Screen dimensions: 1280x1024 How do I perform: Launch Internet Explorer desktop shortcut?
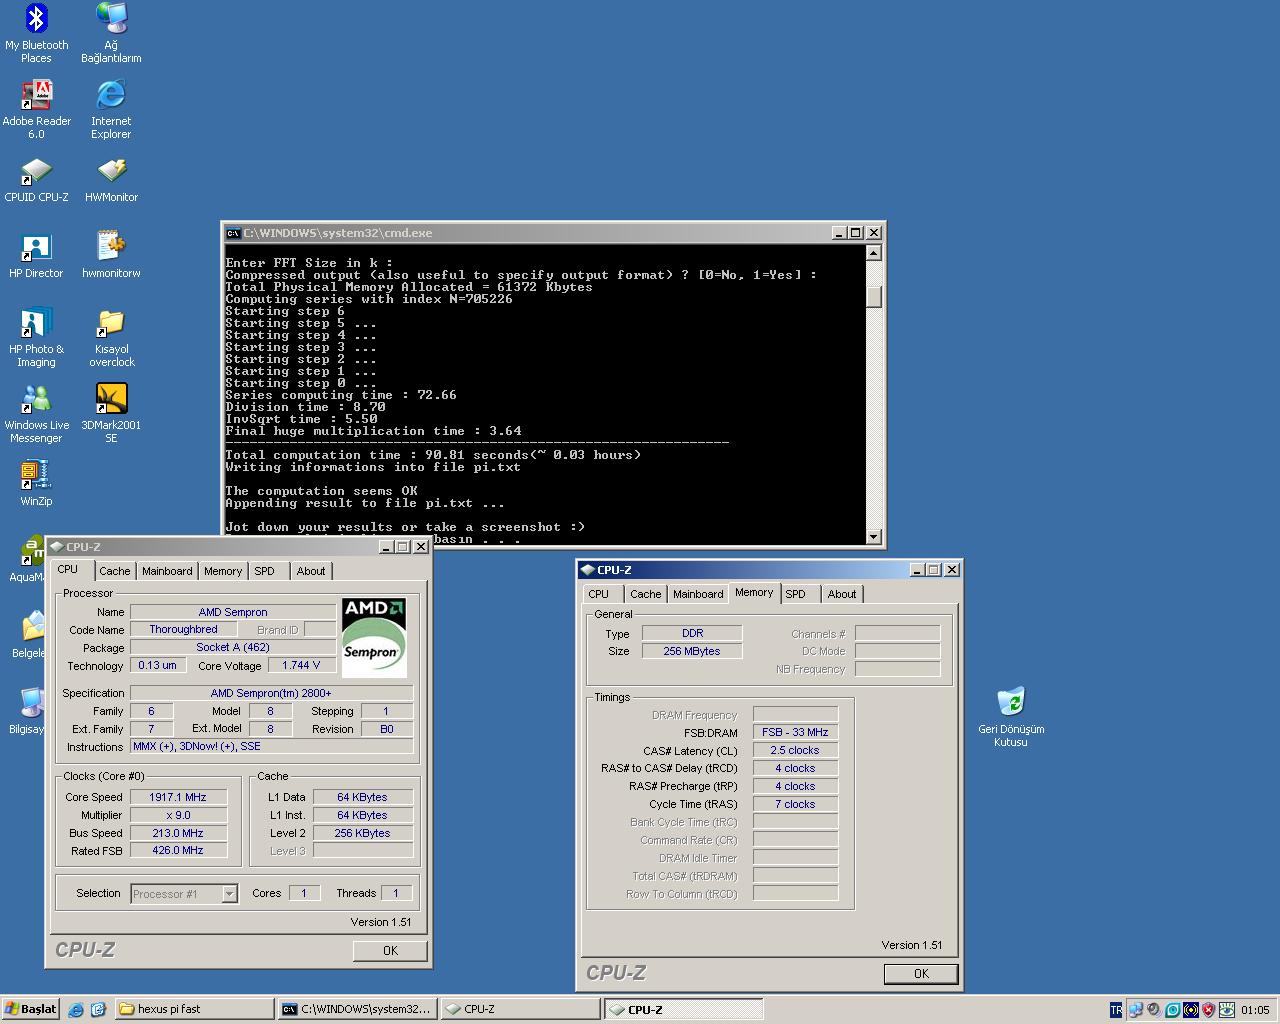click(x=111, y=110)
